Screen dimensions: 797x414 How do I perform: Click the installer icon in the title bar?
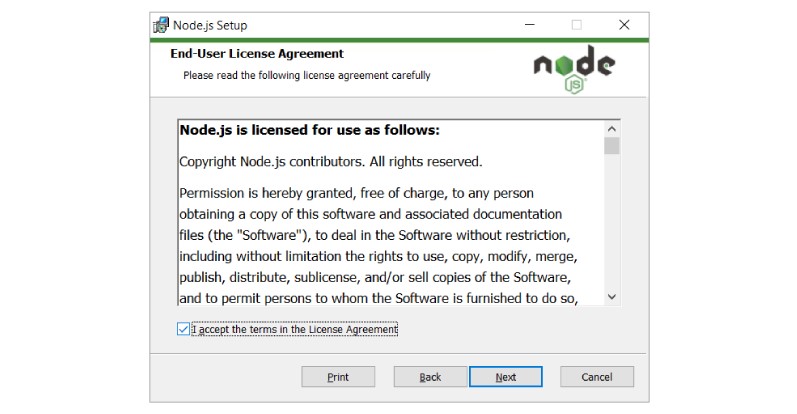[x=161, y=25]
